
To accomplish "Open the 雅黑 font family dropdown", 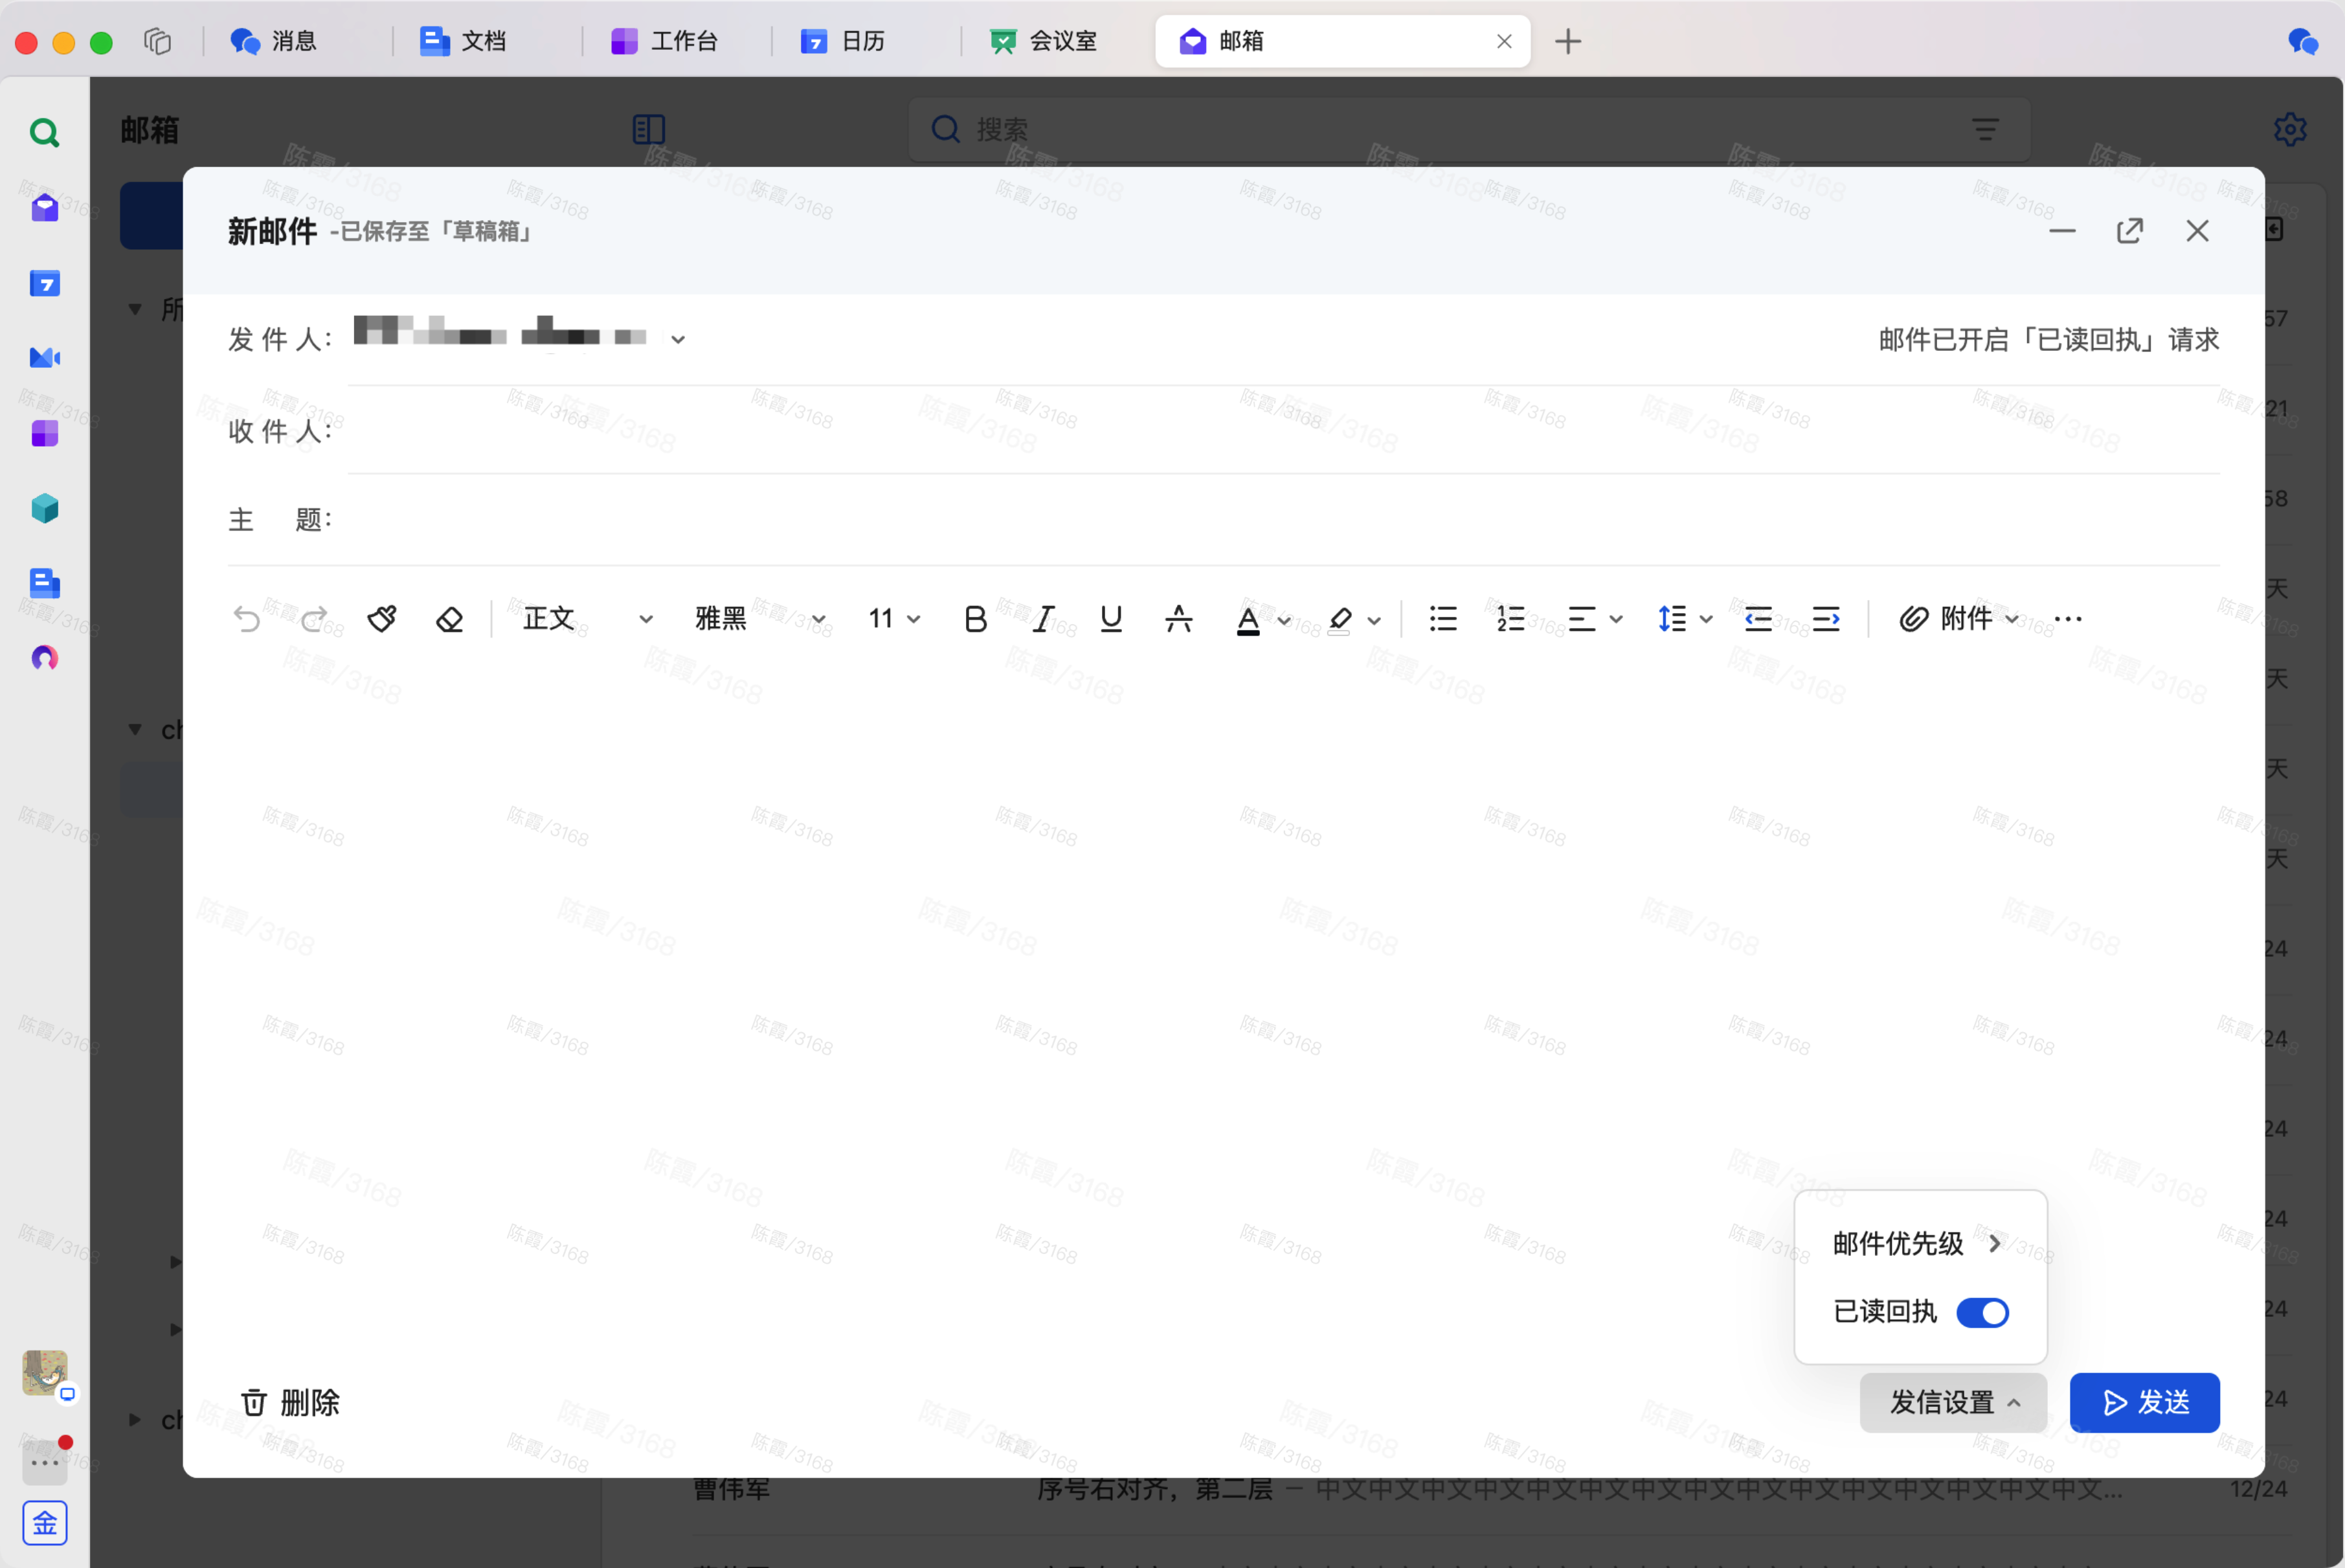I will point(761,619).
